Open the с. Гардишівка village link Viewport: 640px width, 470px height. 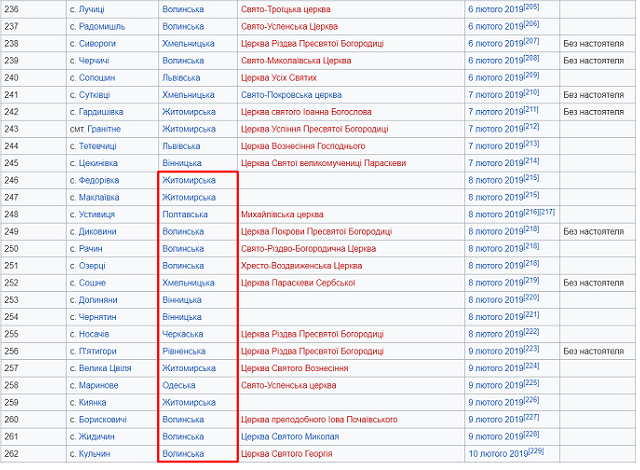[101, 112]
